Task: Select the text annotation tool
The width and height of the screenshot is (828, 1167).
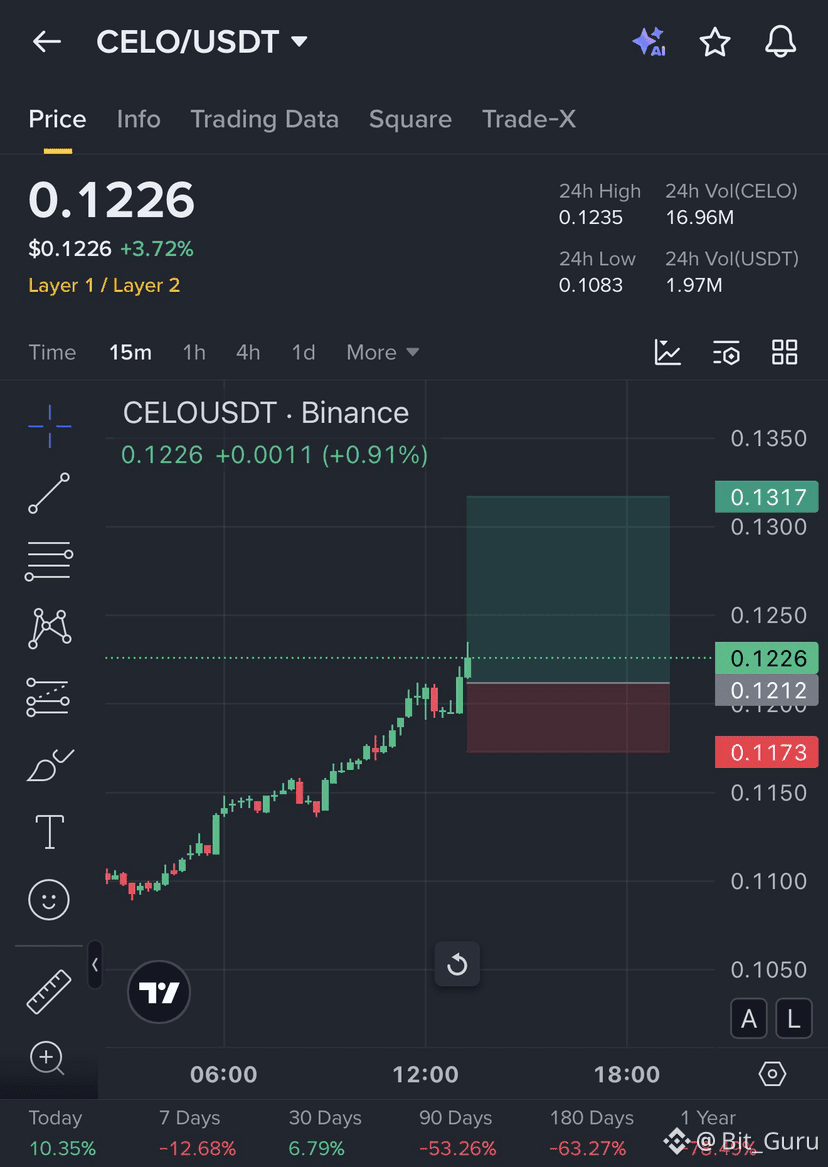Action: point(48,831)
